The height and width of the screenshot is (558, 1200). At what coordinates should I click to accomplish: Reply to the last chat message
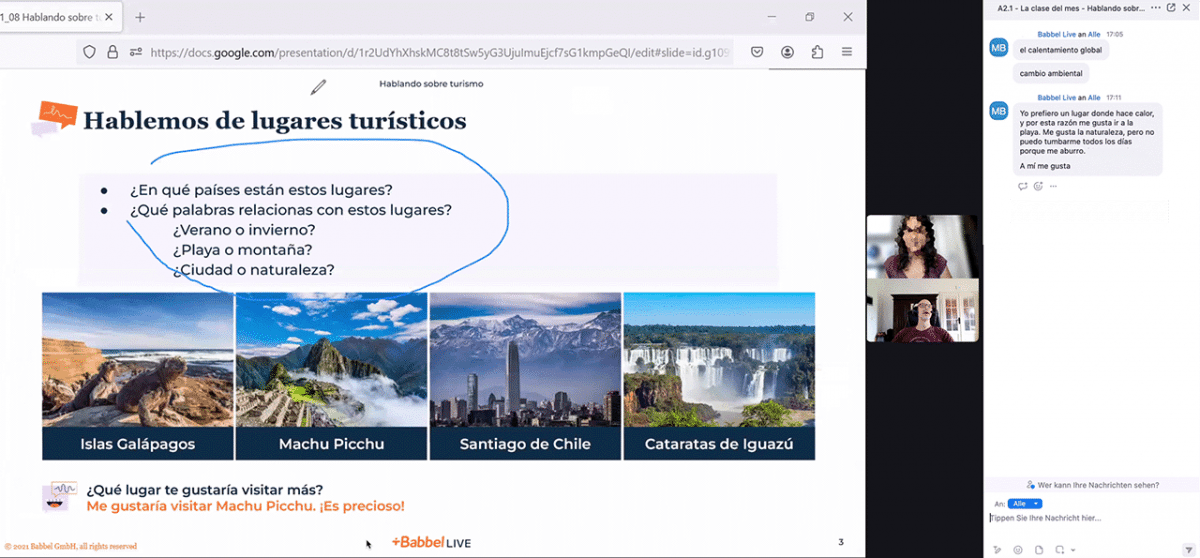tap(1022, 186)
